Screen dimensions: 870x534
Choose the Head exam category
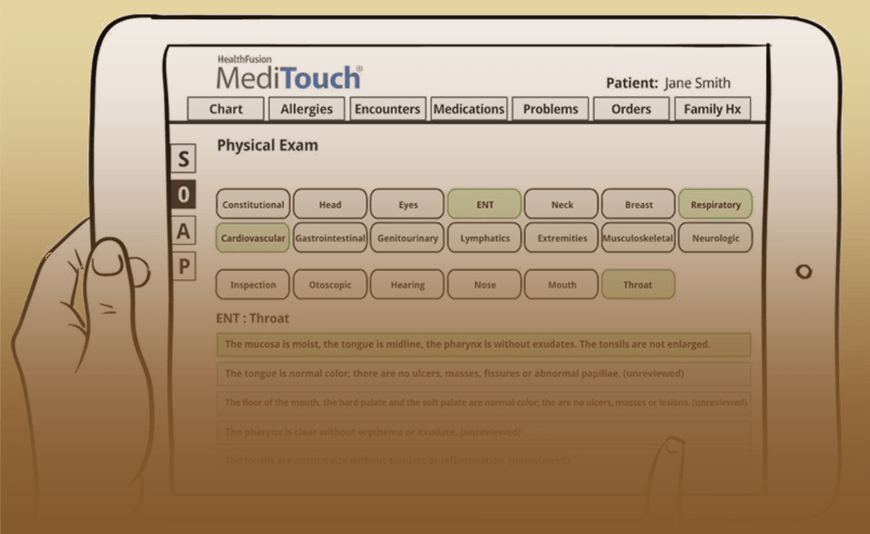click(330, 204)
